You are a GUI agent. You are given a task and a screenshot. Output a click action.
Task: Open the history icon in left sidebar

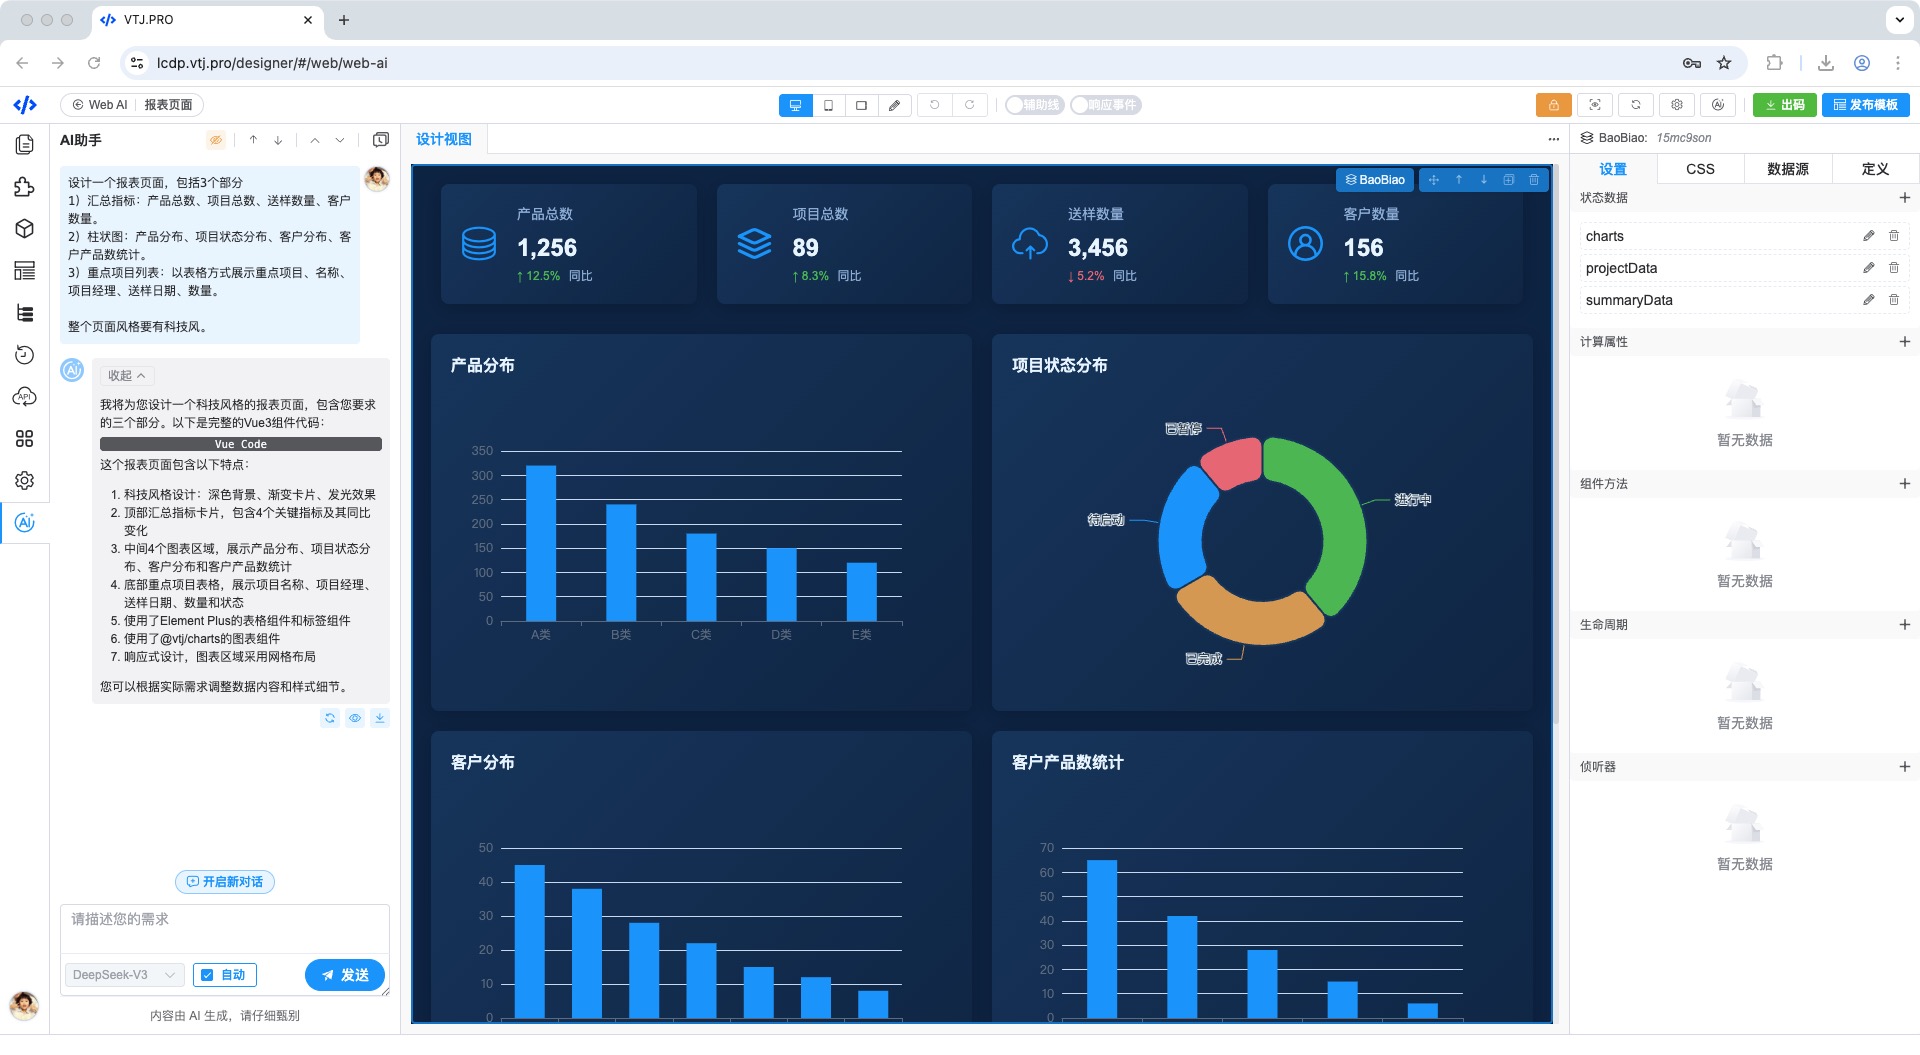25,355
